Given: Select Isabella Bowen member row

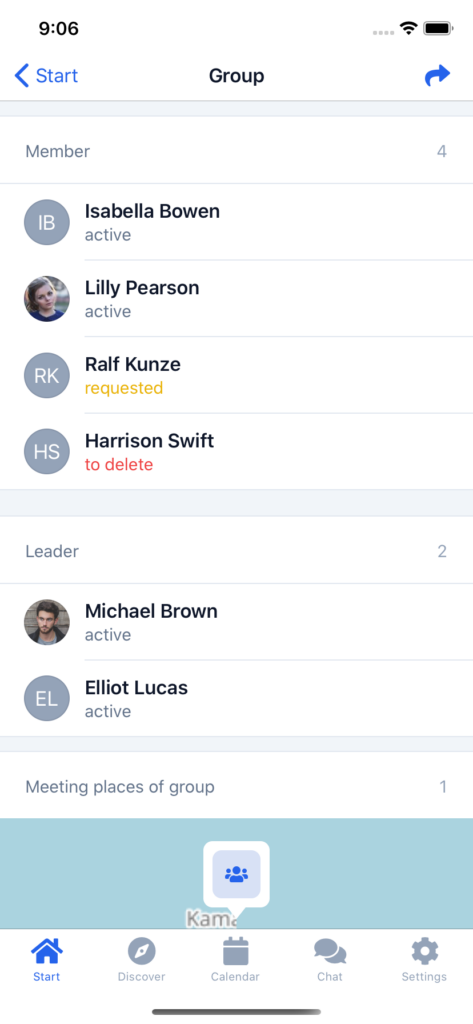Looking at the screenshot, I should click(236, 222).
